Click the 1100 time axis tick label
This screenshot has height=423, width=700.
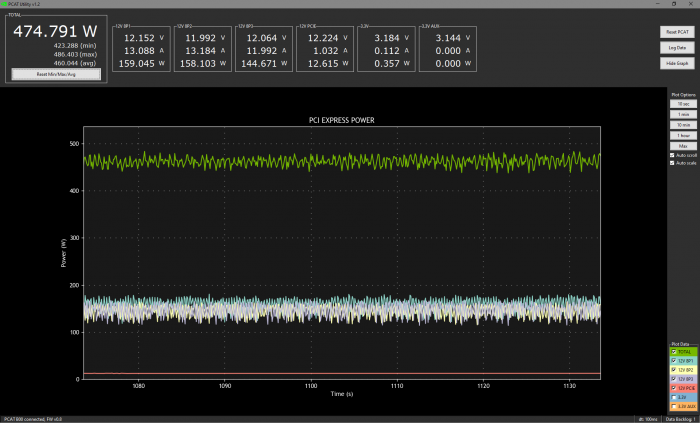click(x=311, y=386)
